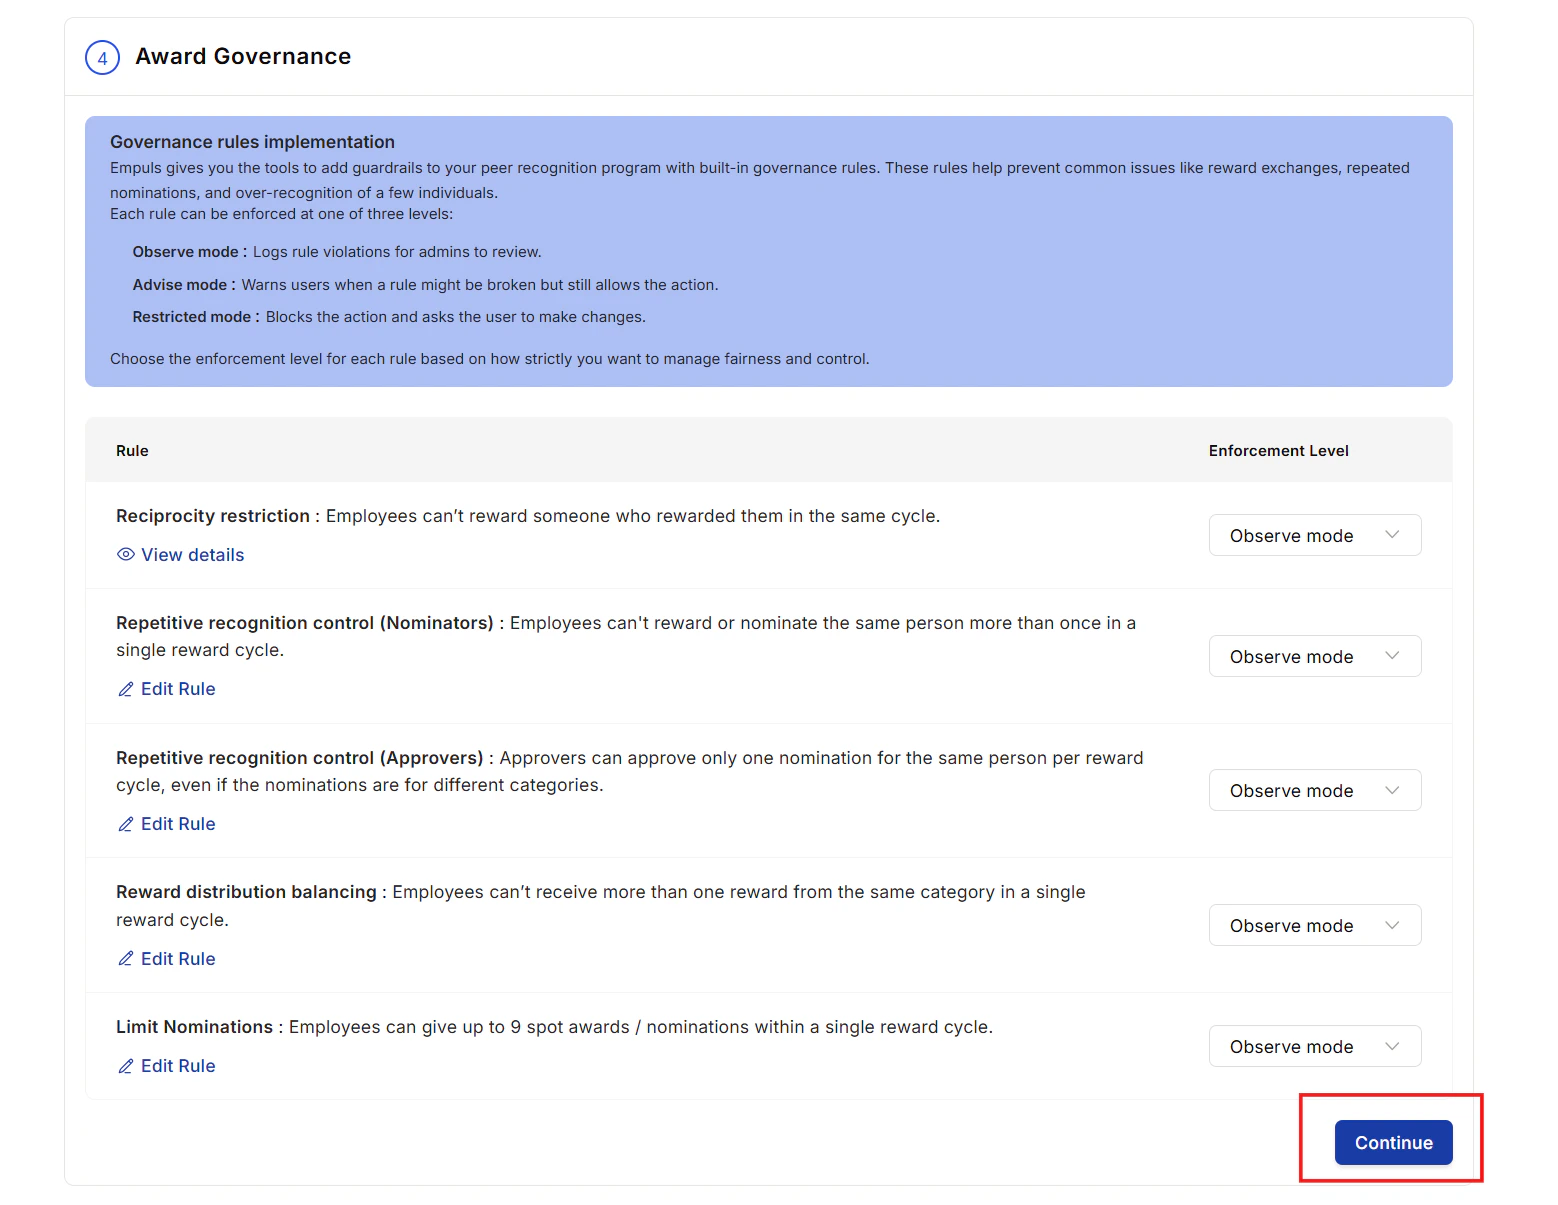Click the Advise mode description line
1558x1205 pixels.
[x=425, y=285]
